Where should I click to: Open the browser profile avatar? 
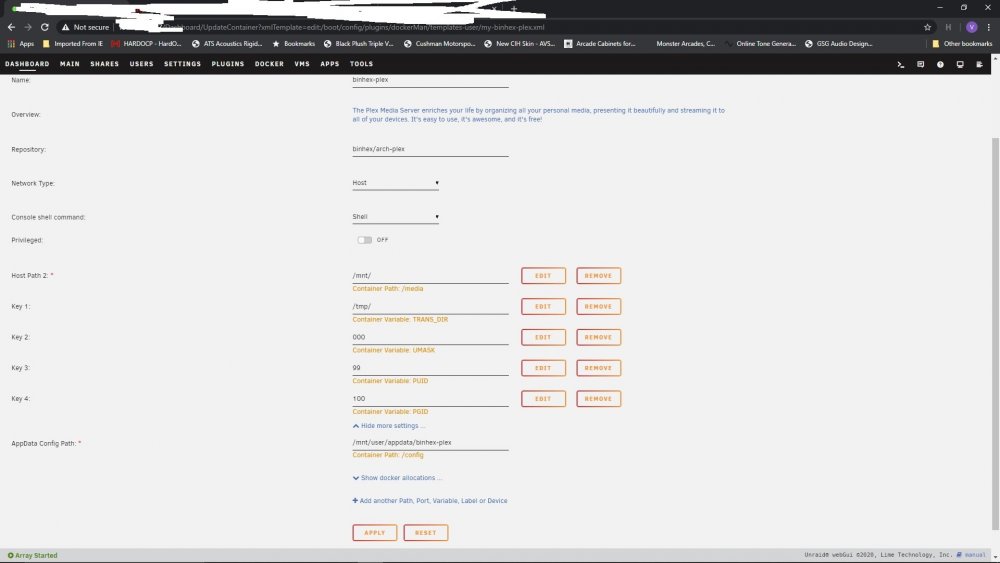(971, 27)
